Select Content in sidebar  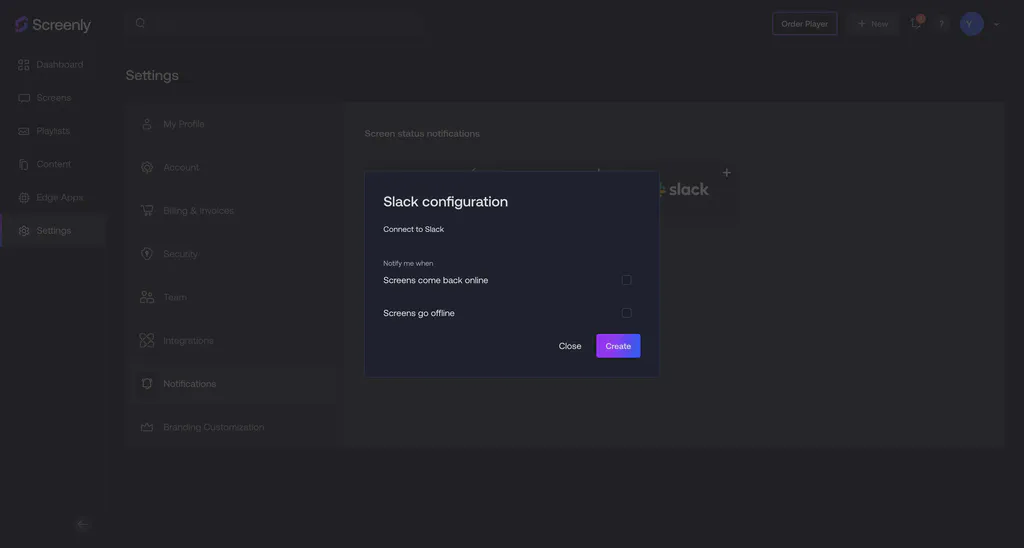coord(52,165)
